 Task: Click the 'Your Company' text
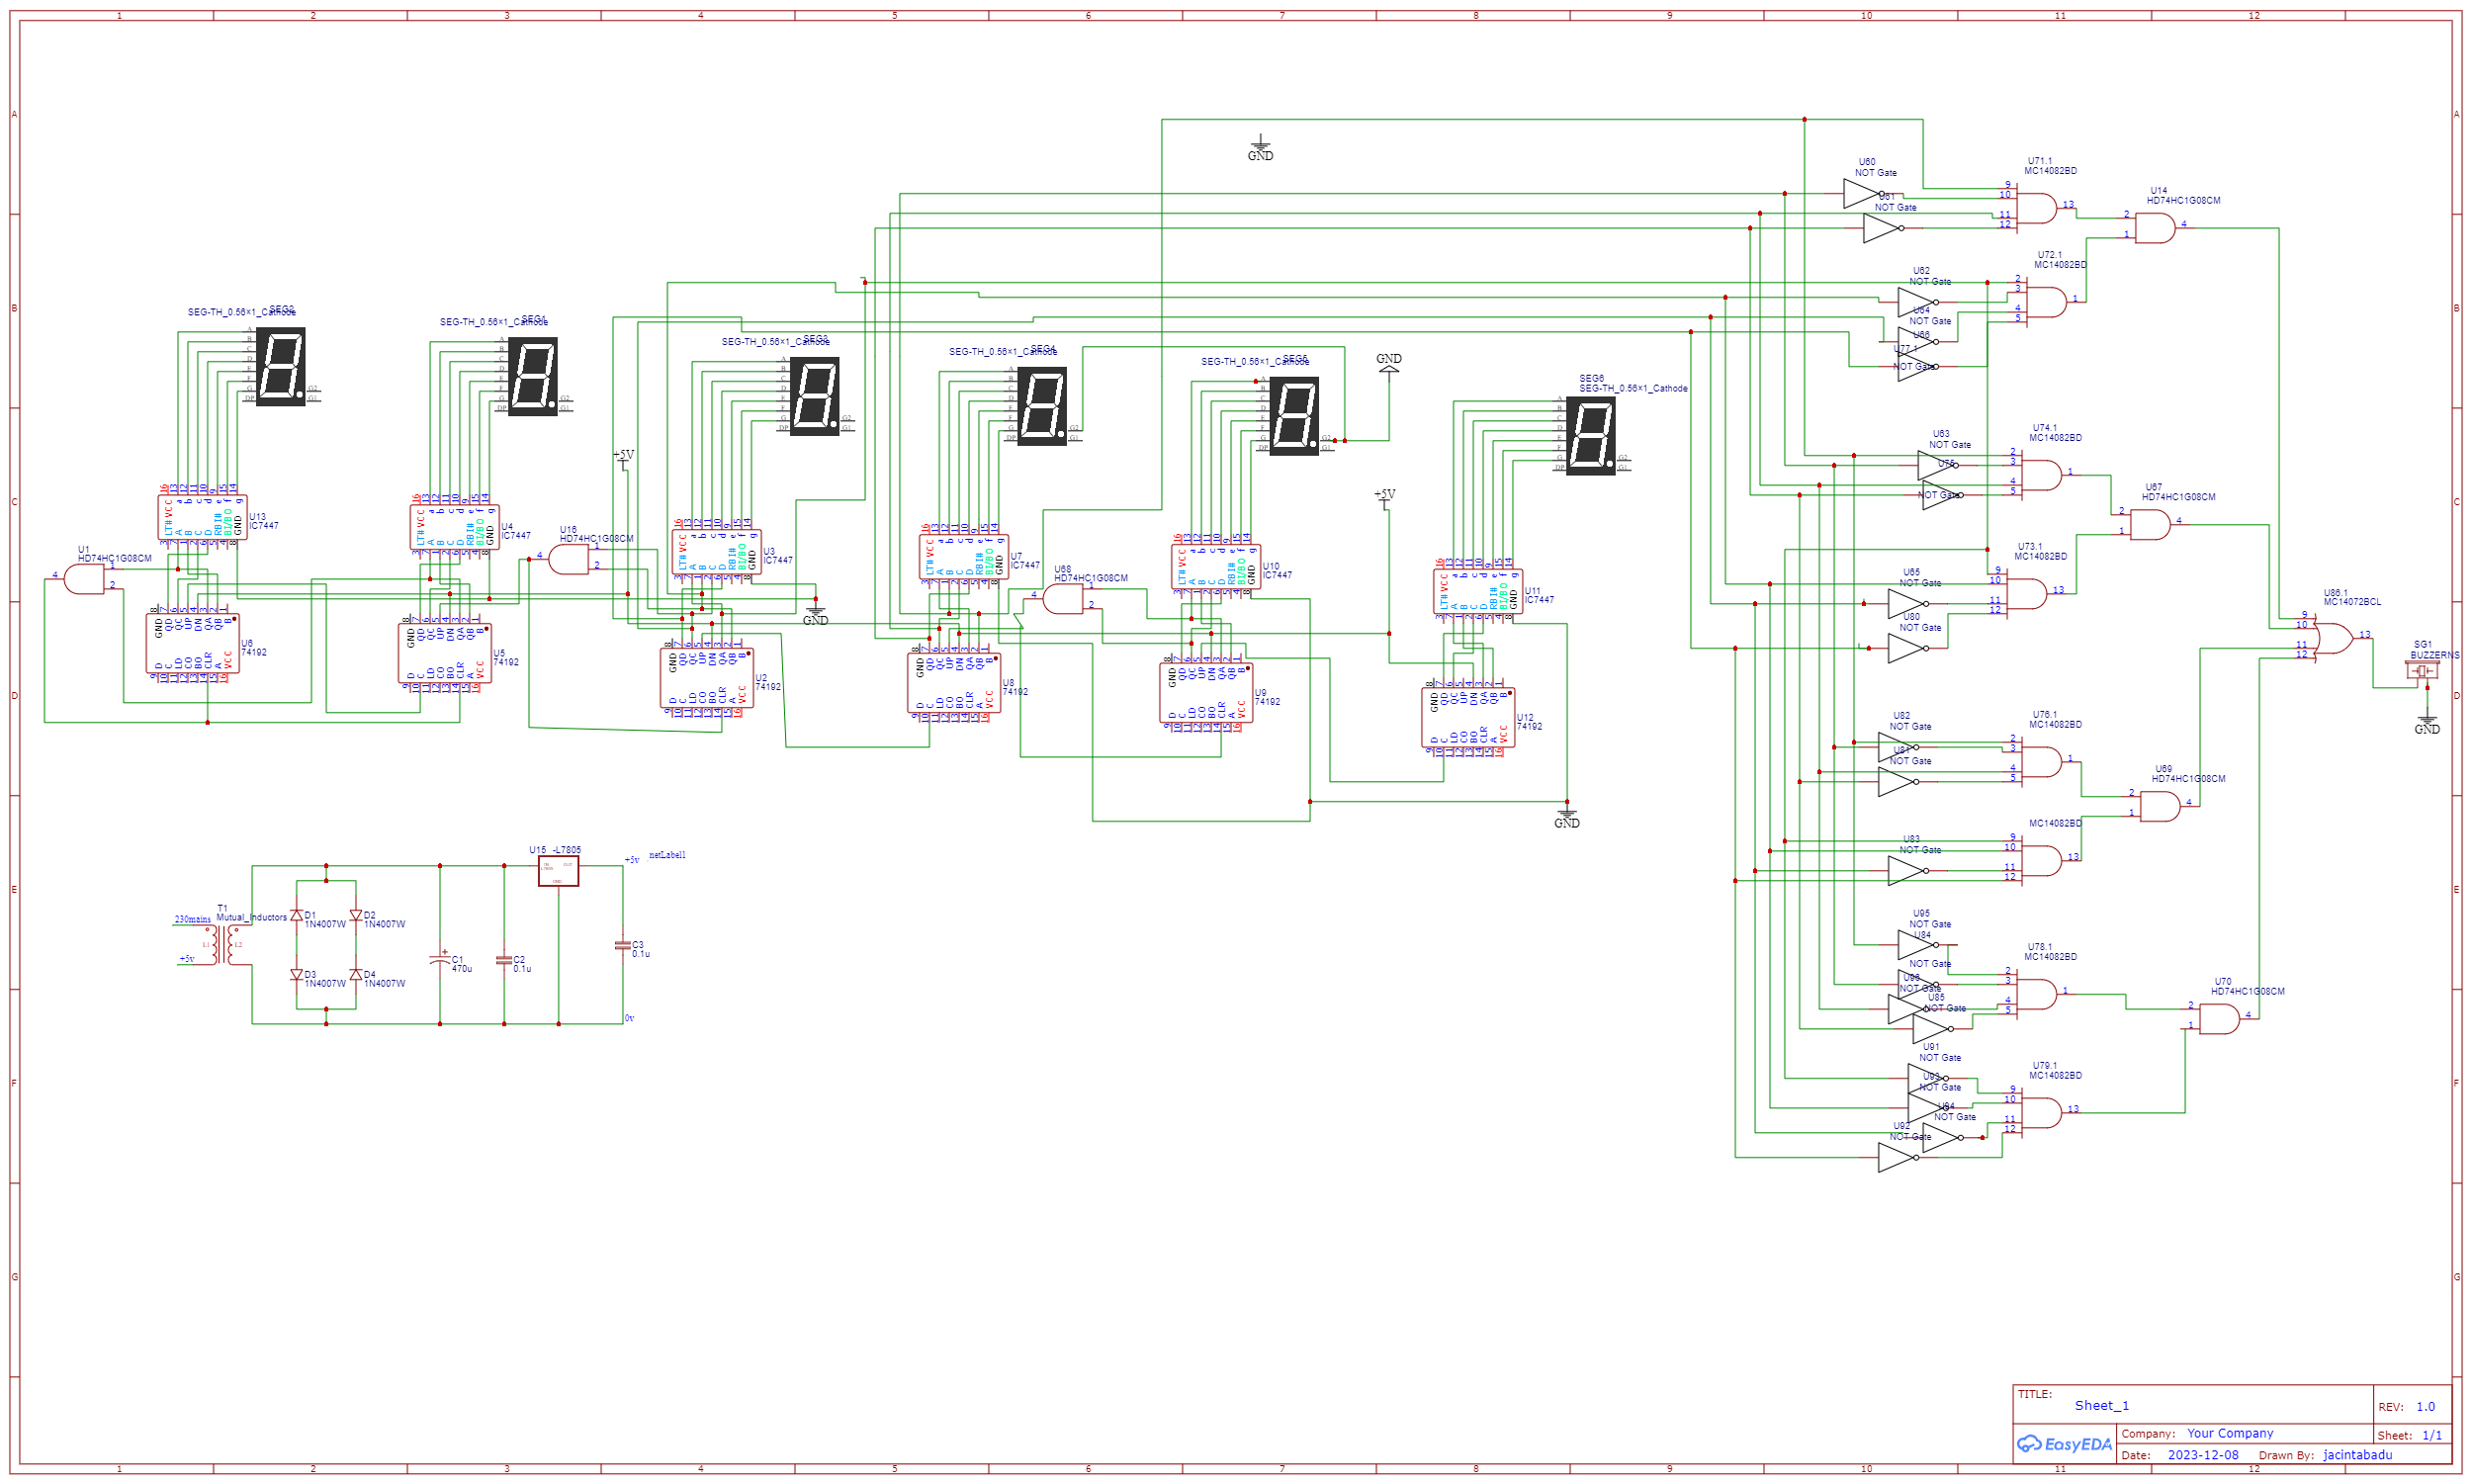(2230, 1433)
